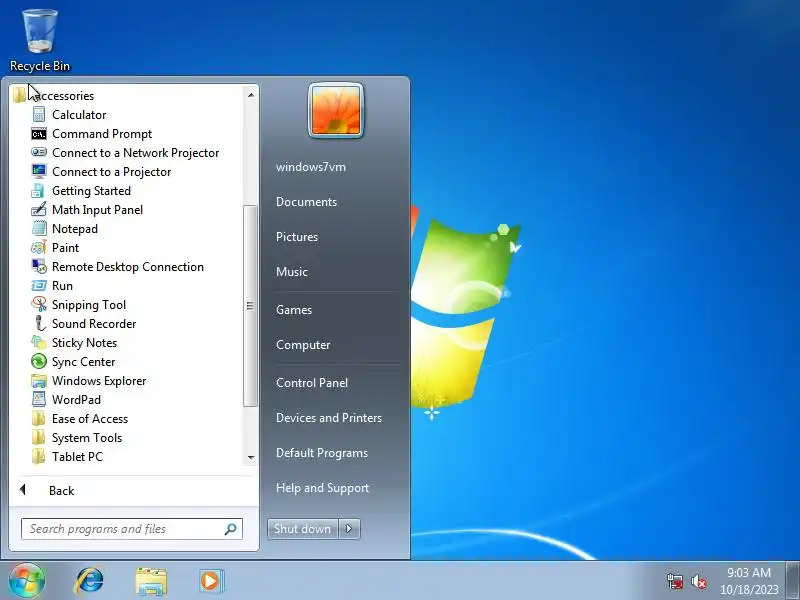Click the Connect to a Projector monitor icon

(39, 171)
